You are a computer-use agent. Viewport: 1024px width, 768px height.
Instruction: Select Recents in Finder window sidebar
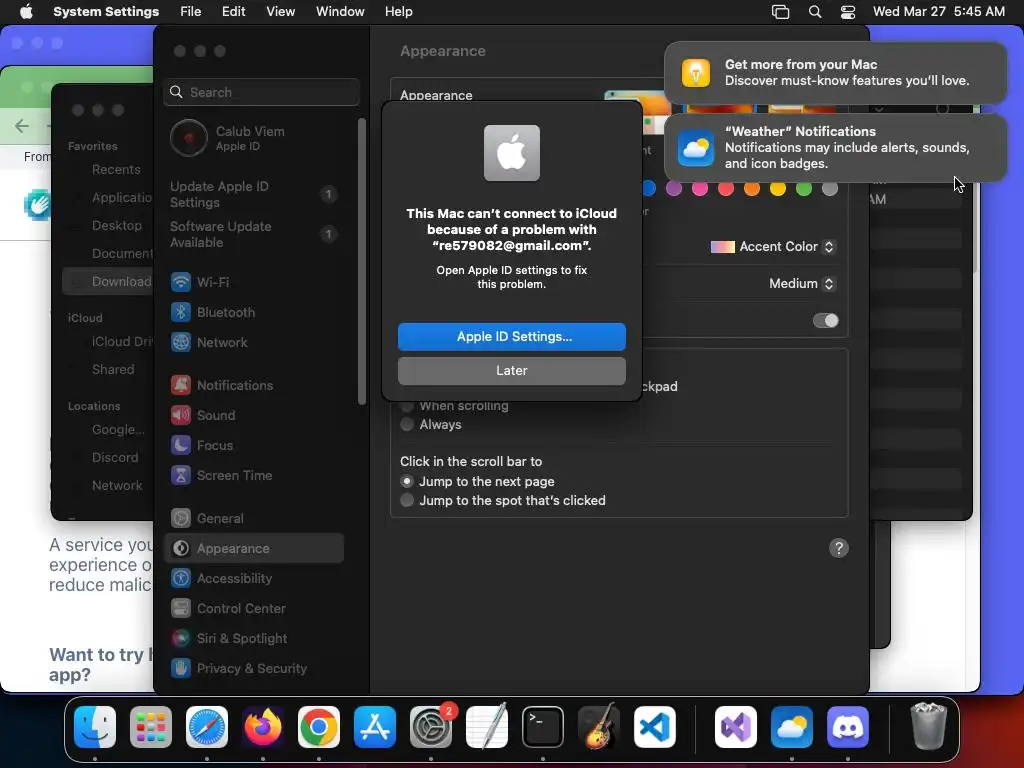(x=116, y=170)
